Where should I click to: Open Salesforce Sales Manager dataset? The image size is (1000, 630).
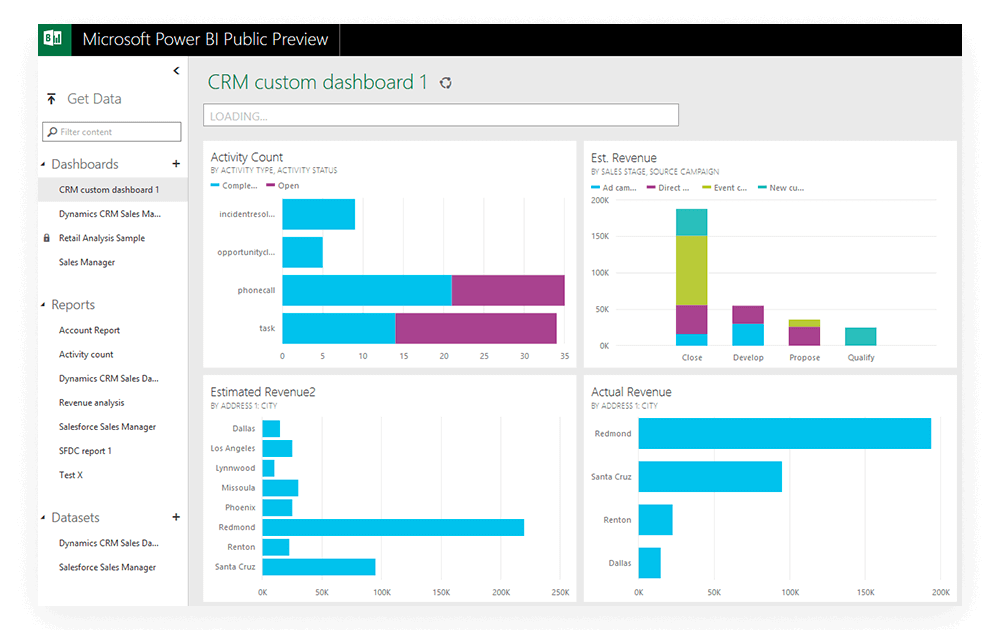[107, 568]
